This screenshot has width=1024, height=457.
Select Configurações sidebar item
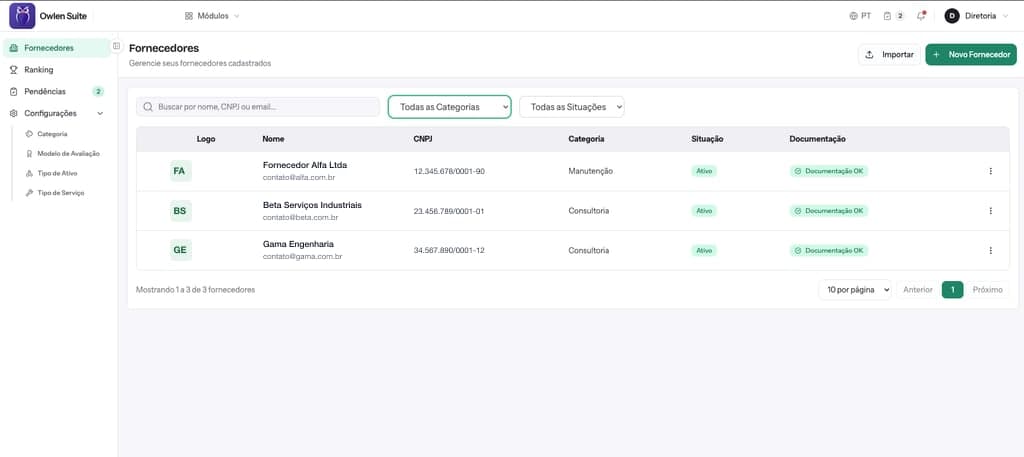(56, 113)
